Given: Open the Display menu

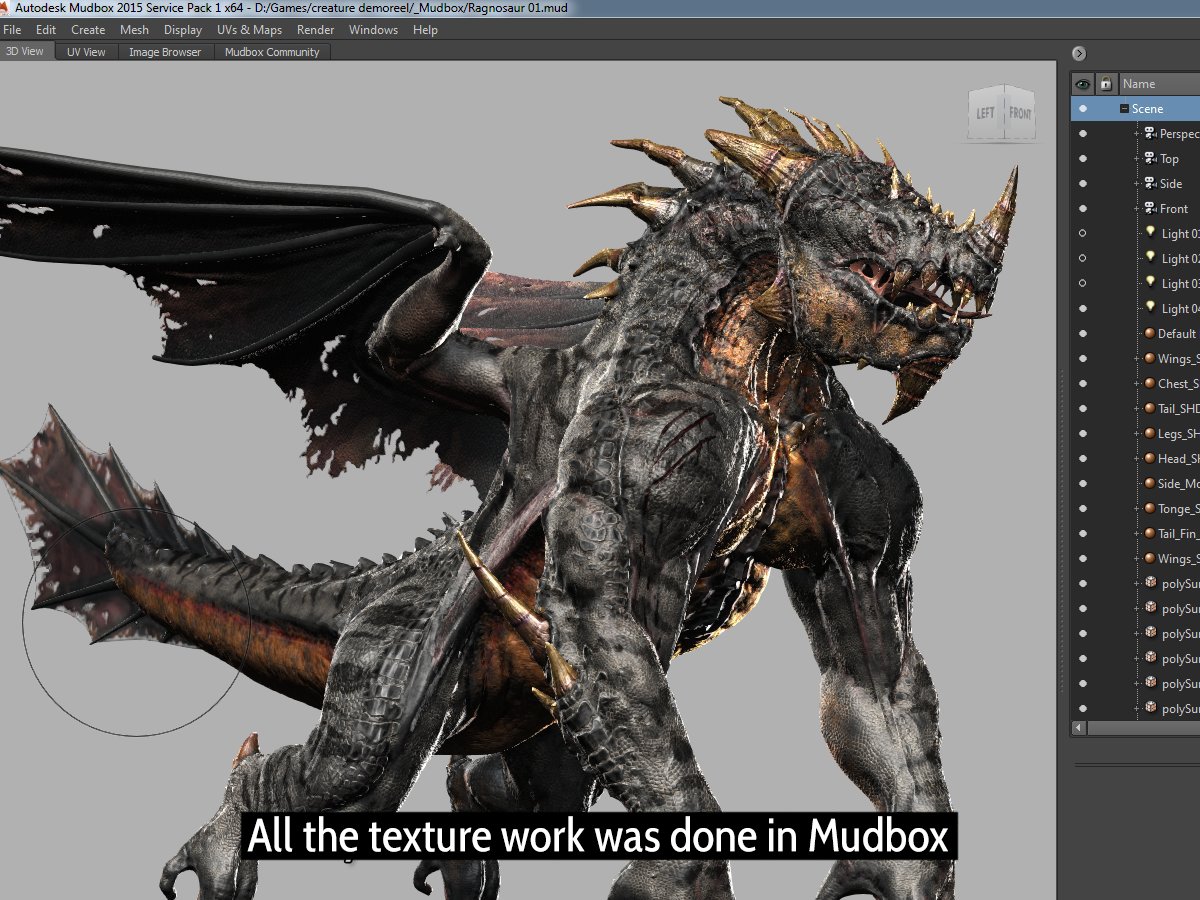Looking at the screenshot, I should (x=183, y=30).
